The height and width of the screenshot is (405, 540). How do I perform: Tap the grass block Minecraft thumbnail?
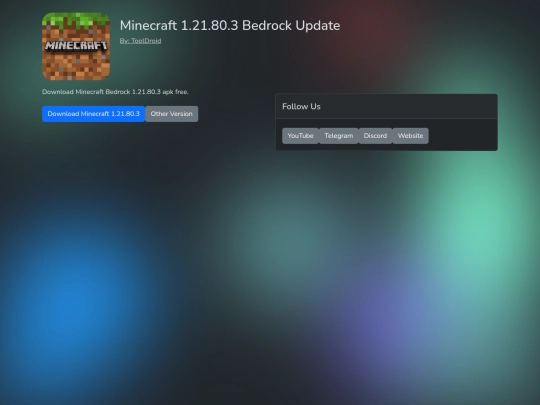pyautogui.click(x=76, y=46)
